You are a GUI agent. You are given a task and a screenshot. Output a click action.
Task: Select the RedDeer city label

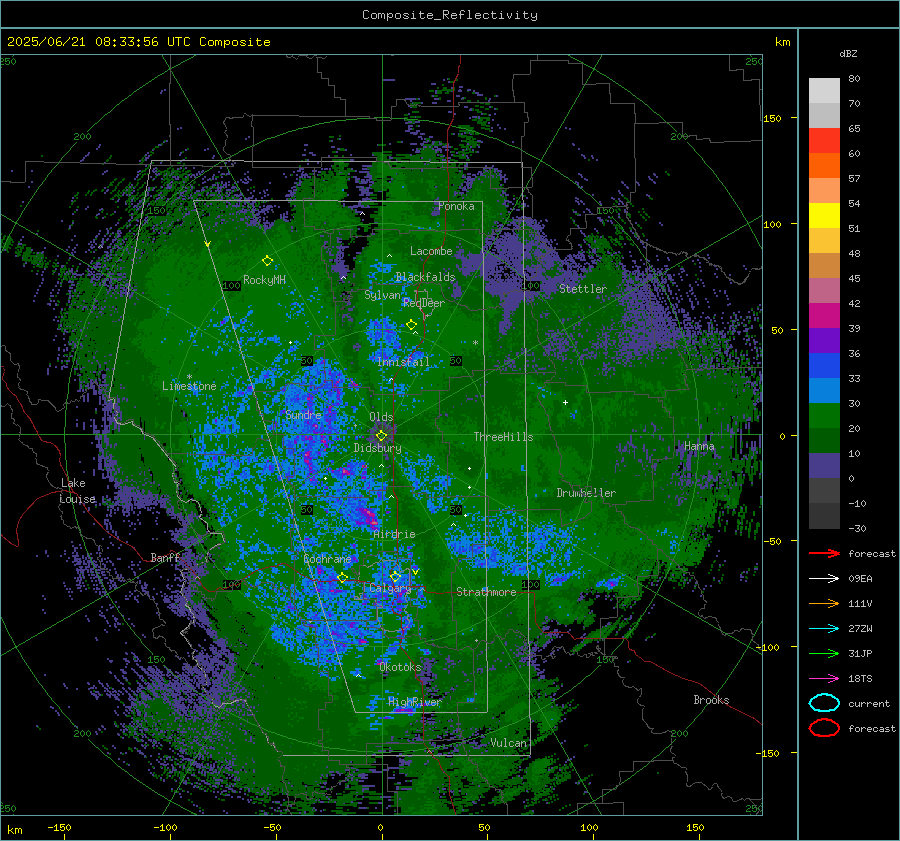[x=424, y=303]
